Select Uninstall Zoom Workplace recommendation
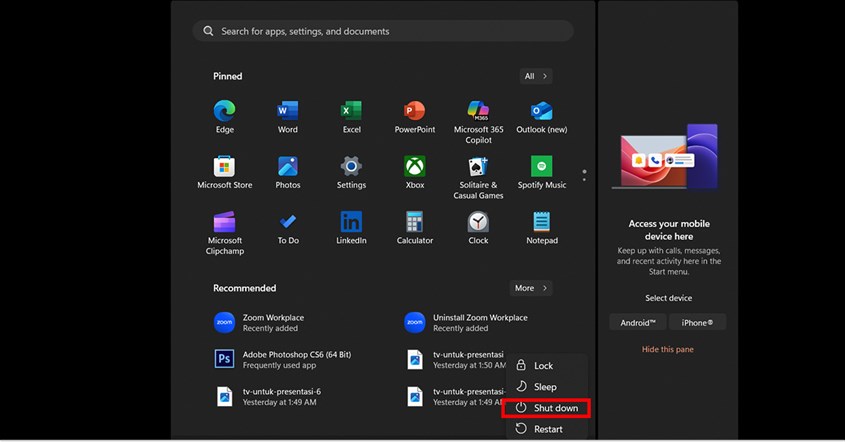 coord(466,322)
